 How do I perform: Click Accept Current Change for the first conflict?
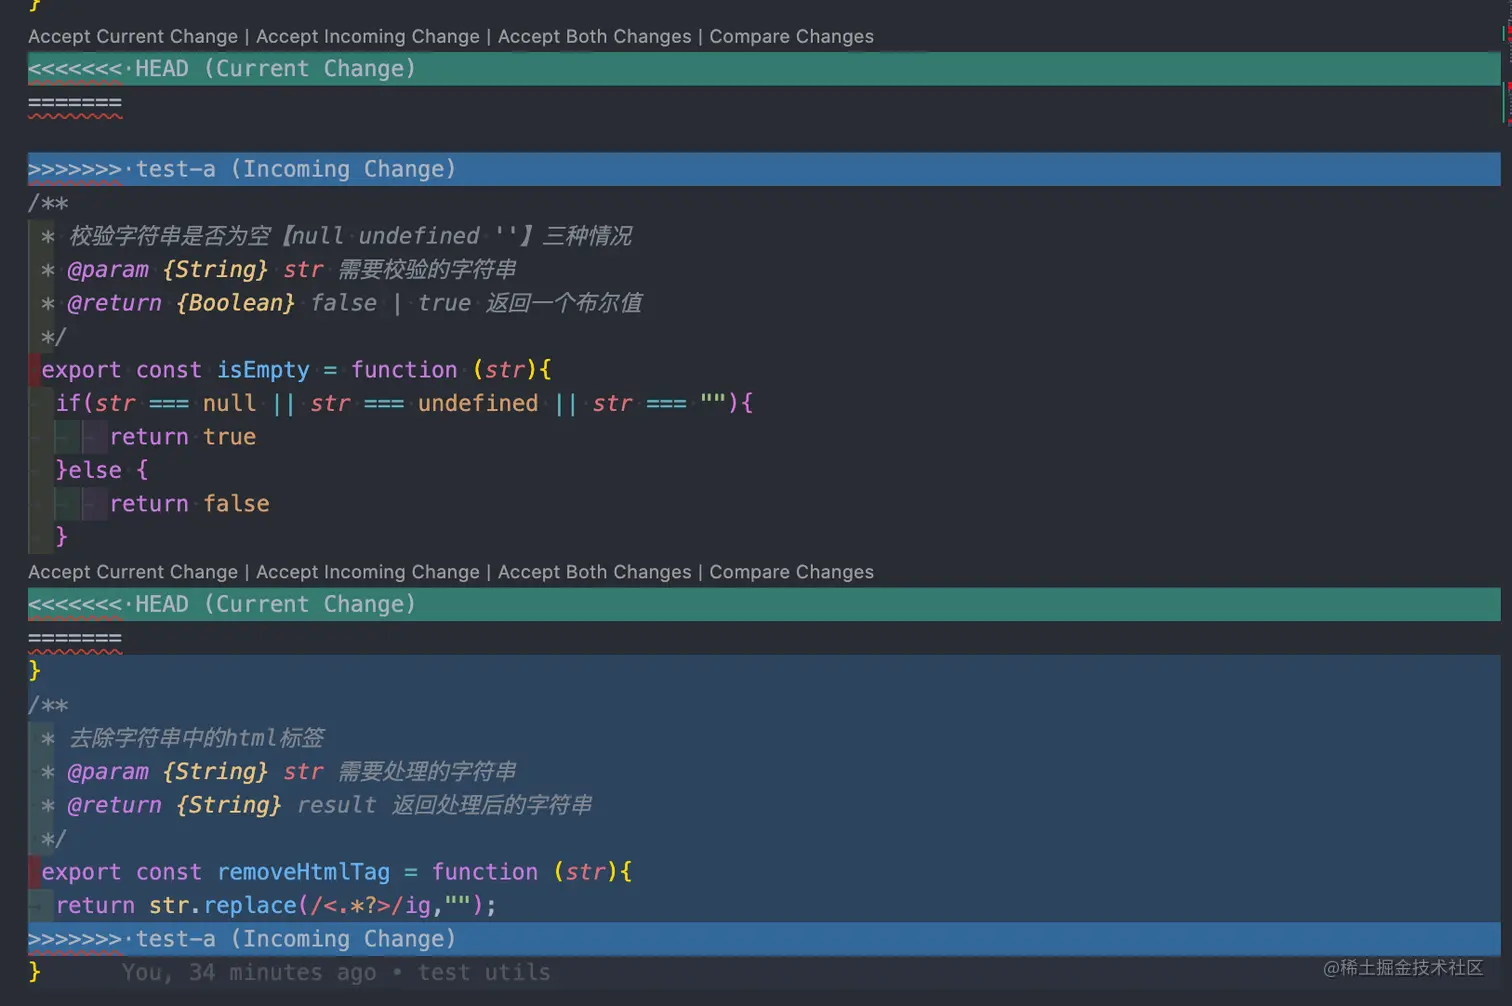pyautogui.click(x=133, y=36)
